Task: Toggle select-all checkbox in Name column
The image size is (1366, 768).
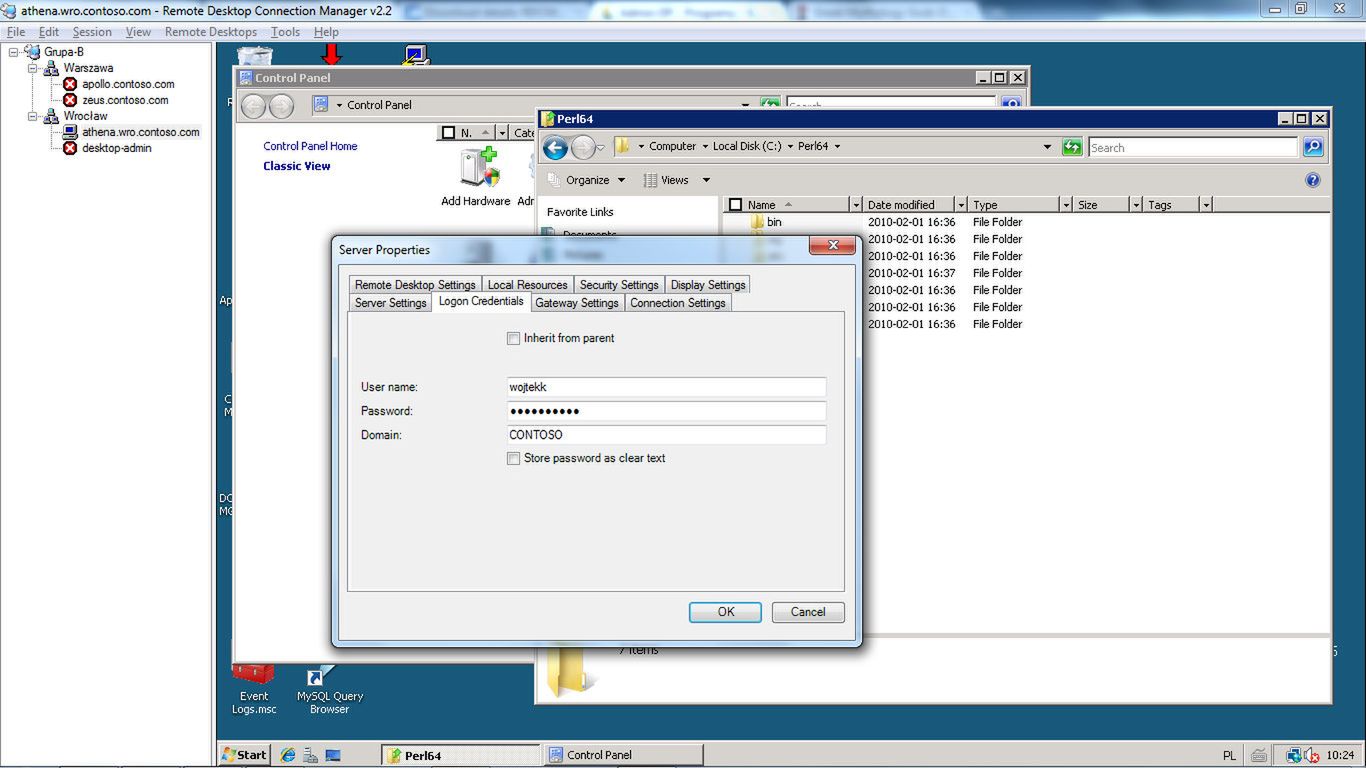Action: tap(736, 205)
